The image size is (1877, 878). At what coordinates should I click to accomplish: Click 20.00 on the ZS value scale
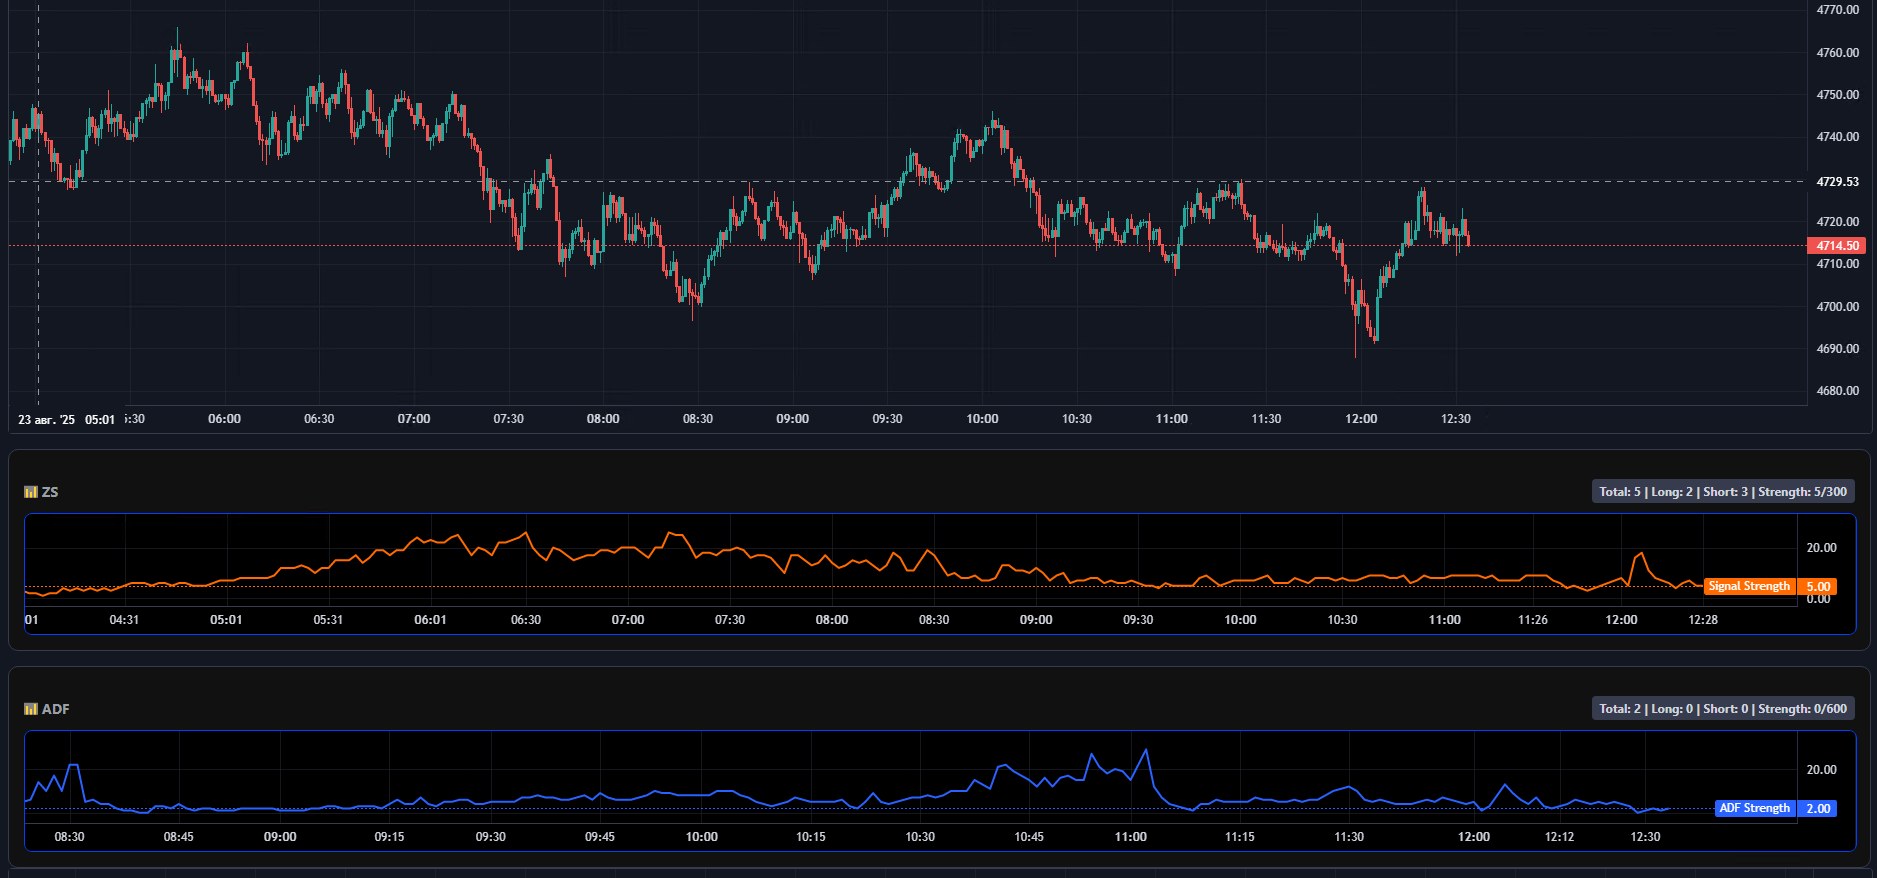tap(1821, 548)
